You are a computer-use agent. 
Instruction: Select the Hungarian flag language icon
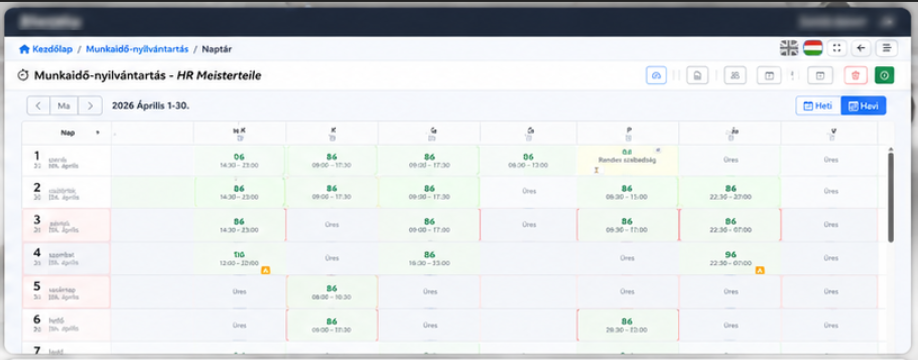(813, 48)
